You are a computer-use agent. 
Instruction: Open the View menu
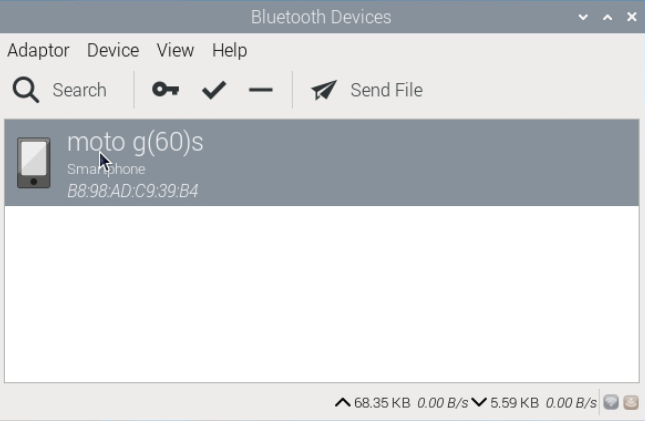tap(175, 51)
